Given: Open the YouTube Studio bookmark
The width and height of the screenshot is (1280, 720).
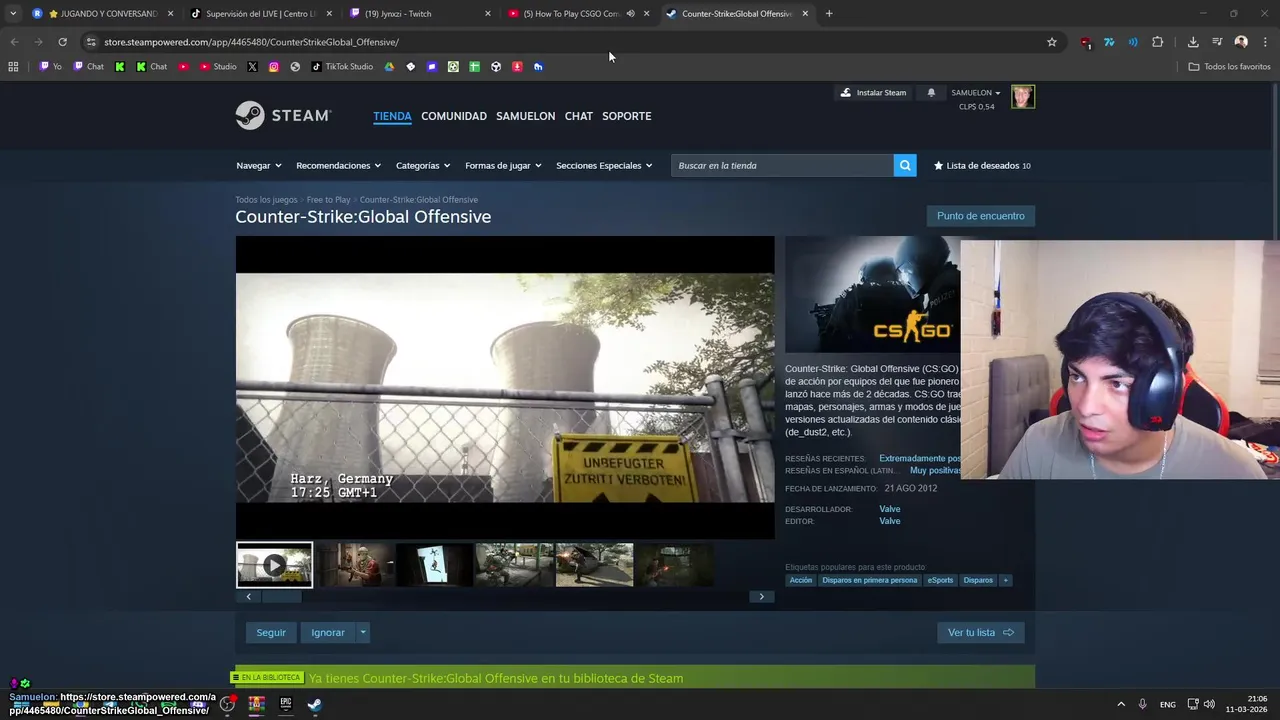Looking at the screenshot, I should 218,67.
